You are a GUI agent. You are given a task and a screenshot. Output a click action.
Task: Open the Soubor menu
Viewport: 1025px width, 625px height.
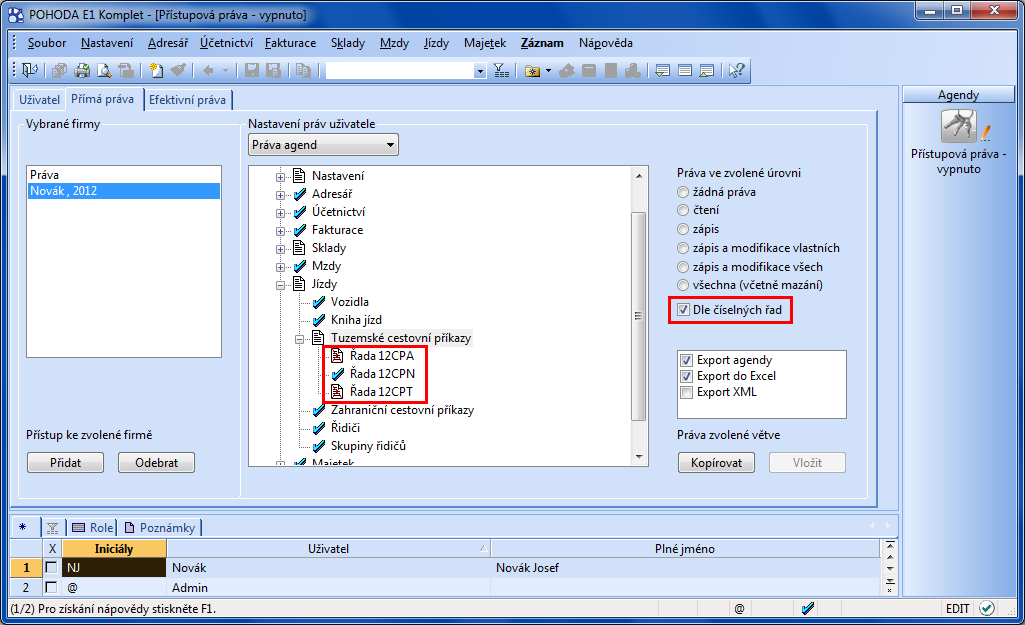(46, 43)
